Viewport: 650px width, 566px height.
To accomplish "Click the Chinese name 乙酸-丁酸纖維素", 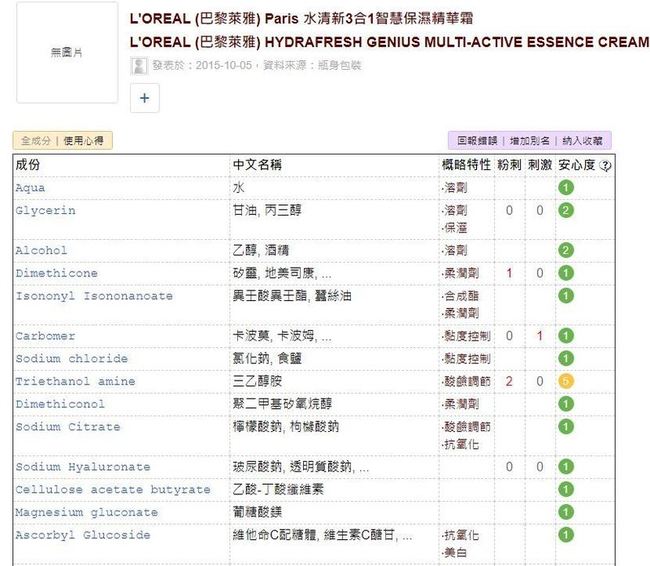I will pyautogui.click(x=278, y=490).
